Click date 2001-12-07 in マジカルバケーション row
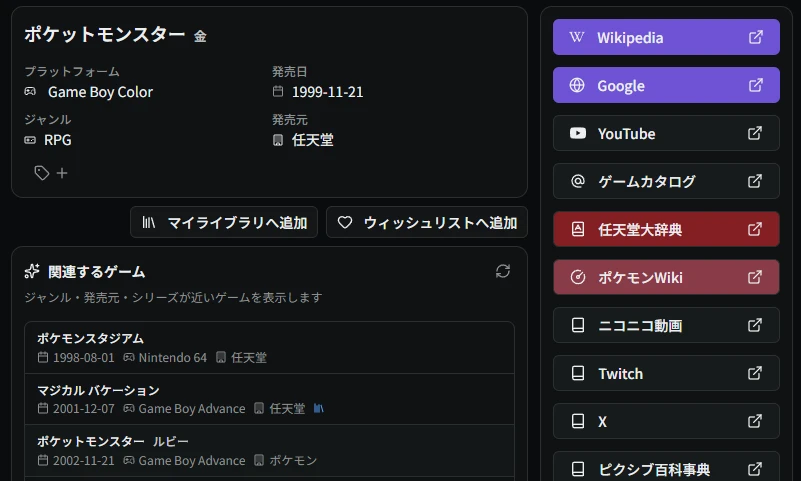Image resolution: width=801 pixels, height=481 pixels. (84, 408)
